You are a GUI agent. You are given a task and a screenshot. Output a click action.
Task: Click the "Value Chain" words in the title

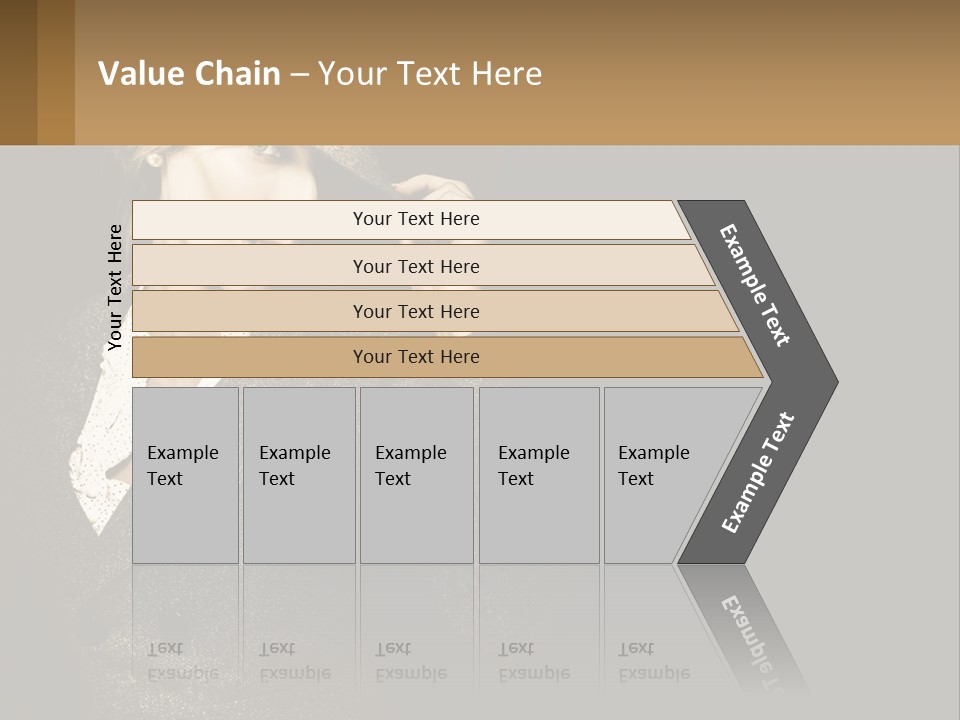pos(189,73)
